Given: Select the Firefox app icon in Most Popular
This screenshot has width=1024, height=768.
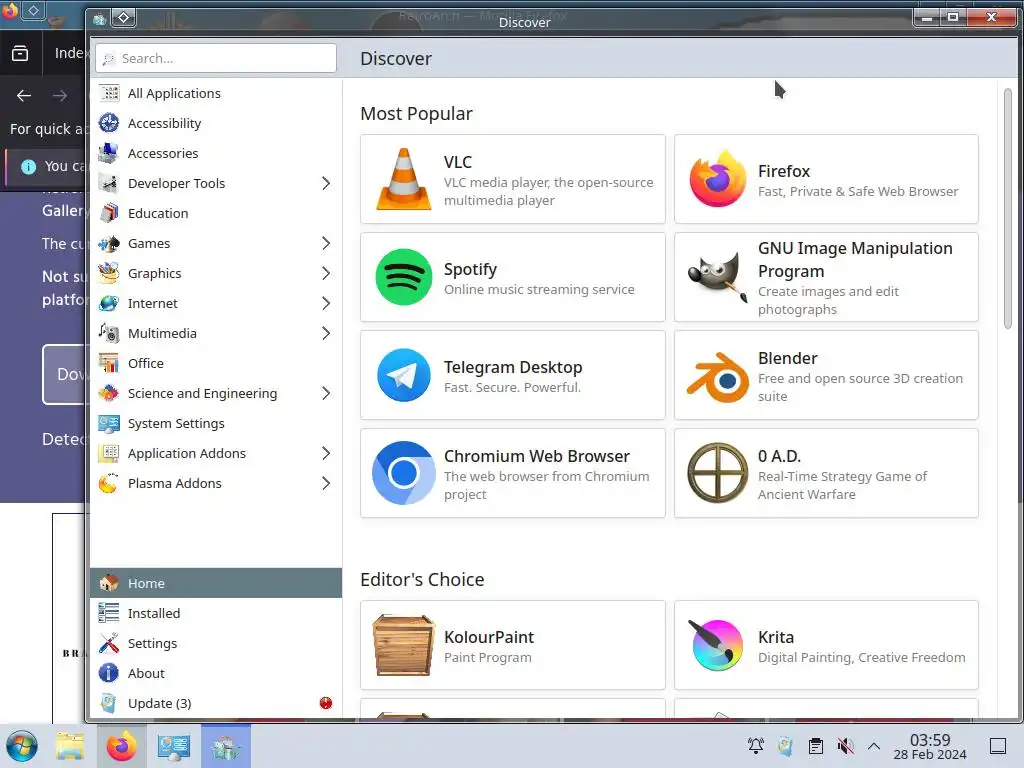Looking at the screenshot, I should pyautogui.click(x=717, y=179).
